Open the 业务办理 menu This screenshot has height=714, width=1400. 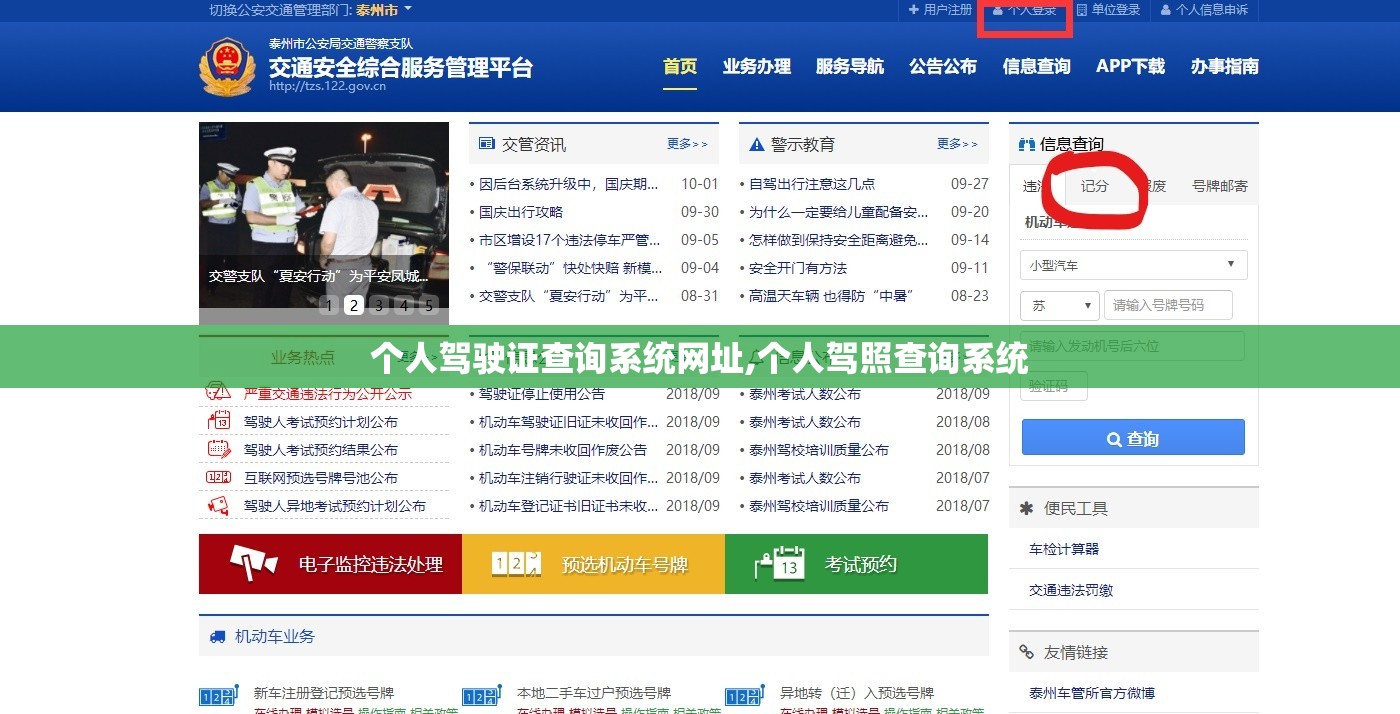pos(757,67)
